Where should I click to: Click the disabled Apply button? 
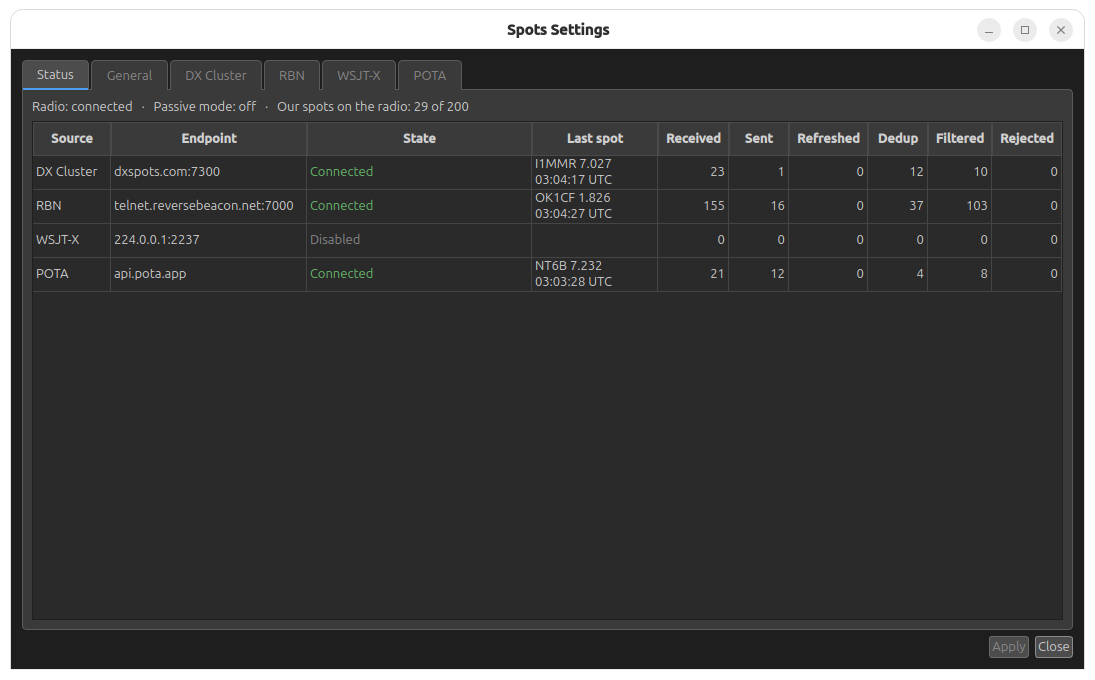coord(1008,646)
